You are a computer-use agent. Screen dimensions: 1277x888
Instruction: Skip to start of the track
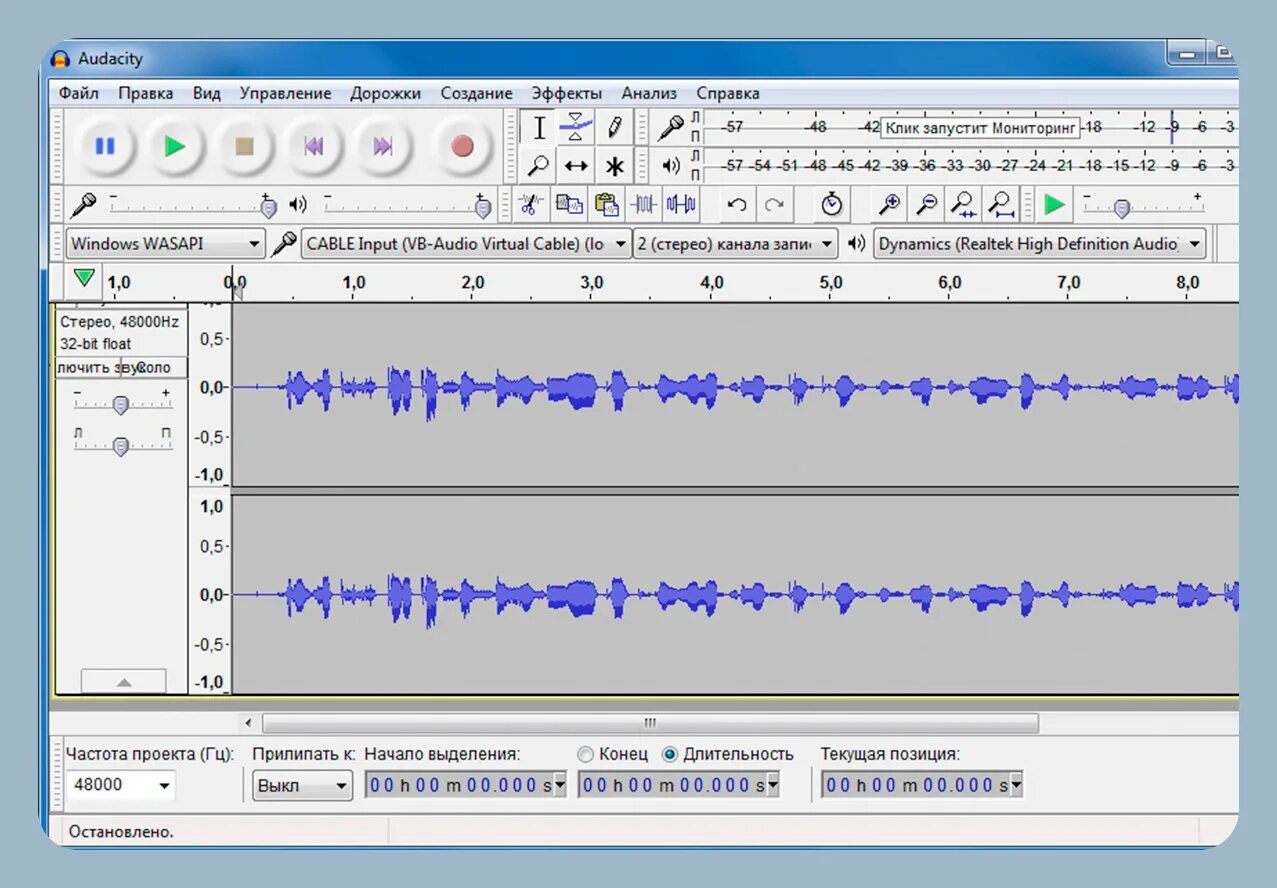(314, 146)
